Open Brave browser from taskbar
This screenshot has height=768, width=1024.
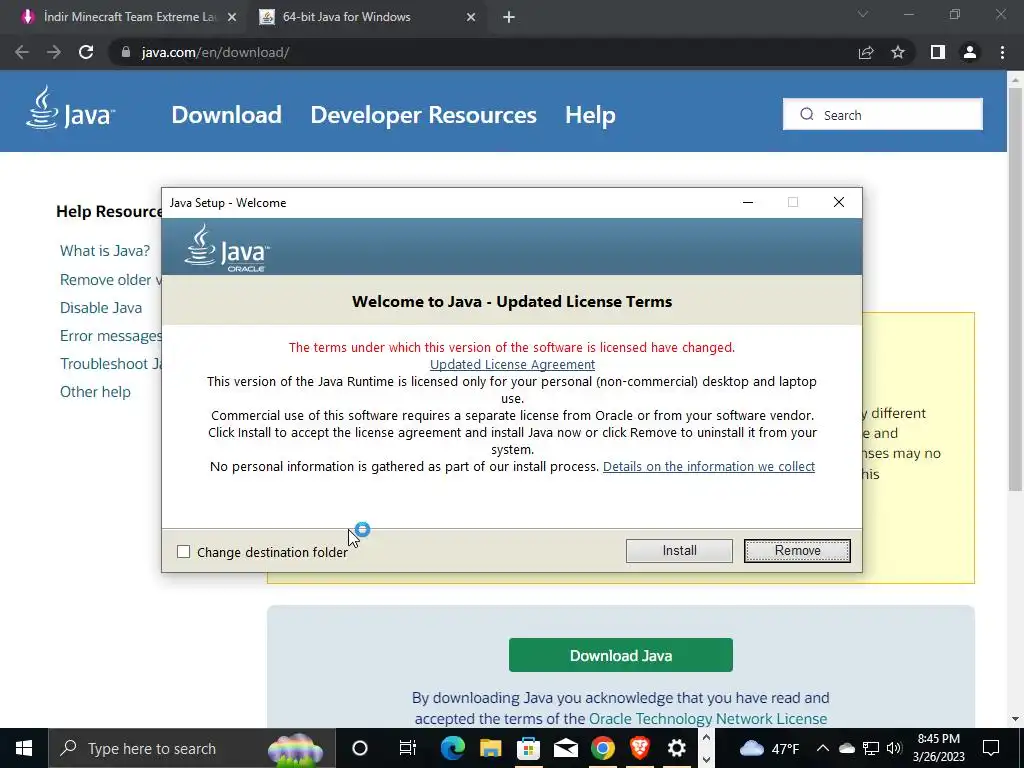pos(640,748)
